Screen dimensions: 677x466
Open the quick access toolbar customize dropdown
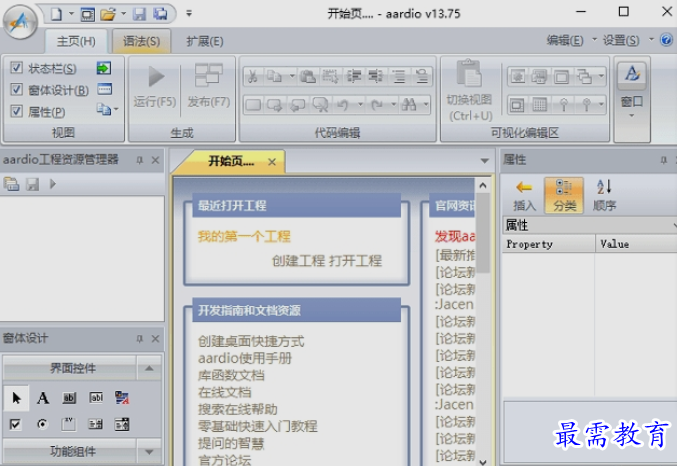[189, 14]
